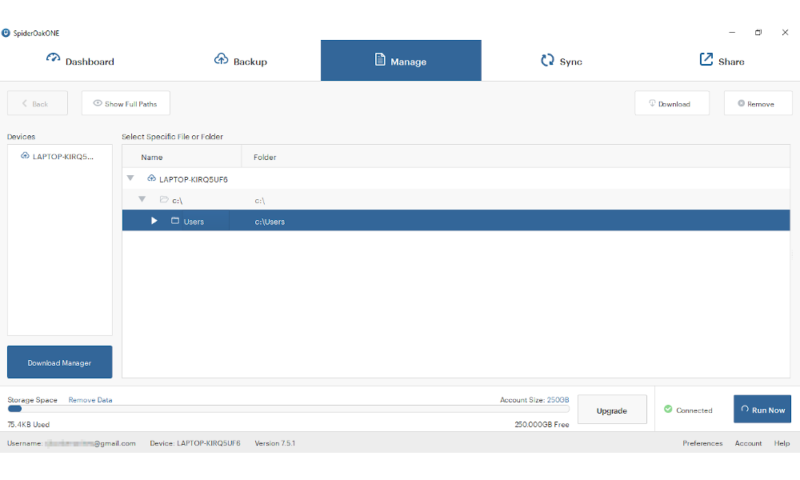The width and height of the screenshot is (800, 480).
Task: Click the green Connected status icon
Action: click(668, 409)
